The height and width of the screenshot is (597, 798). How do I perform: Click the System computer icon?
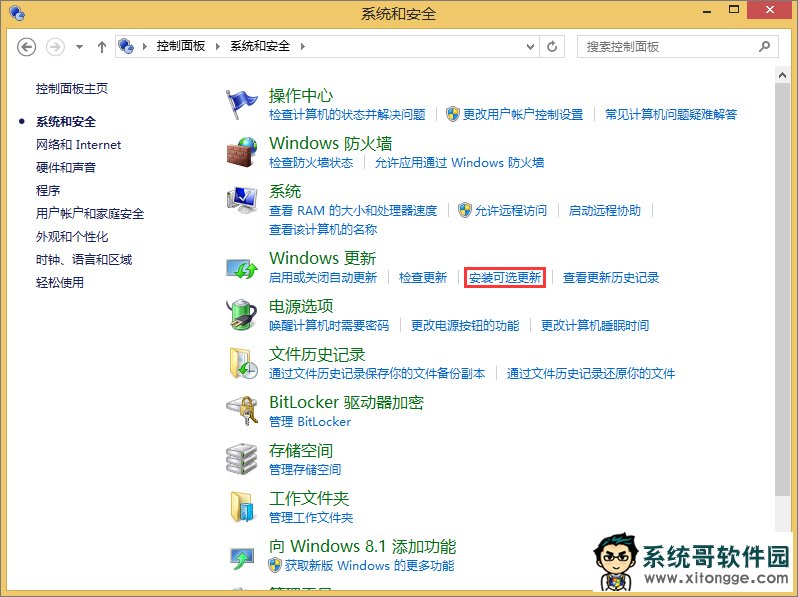(242, 200)
